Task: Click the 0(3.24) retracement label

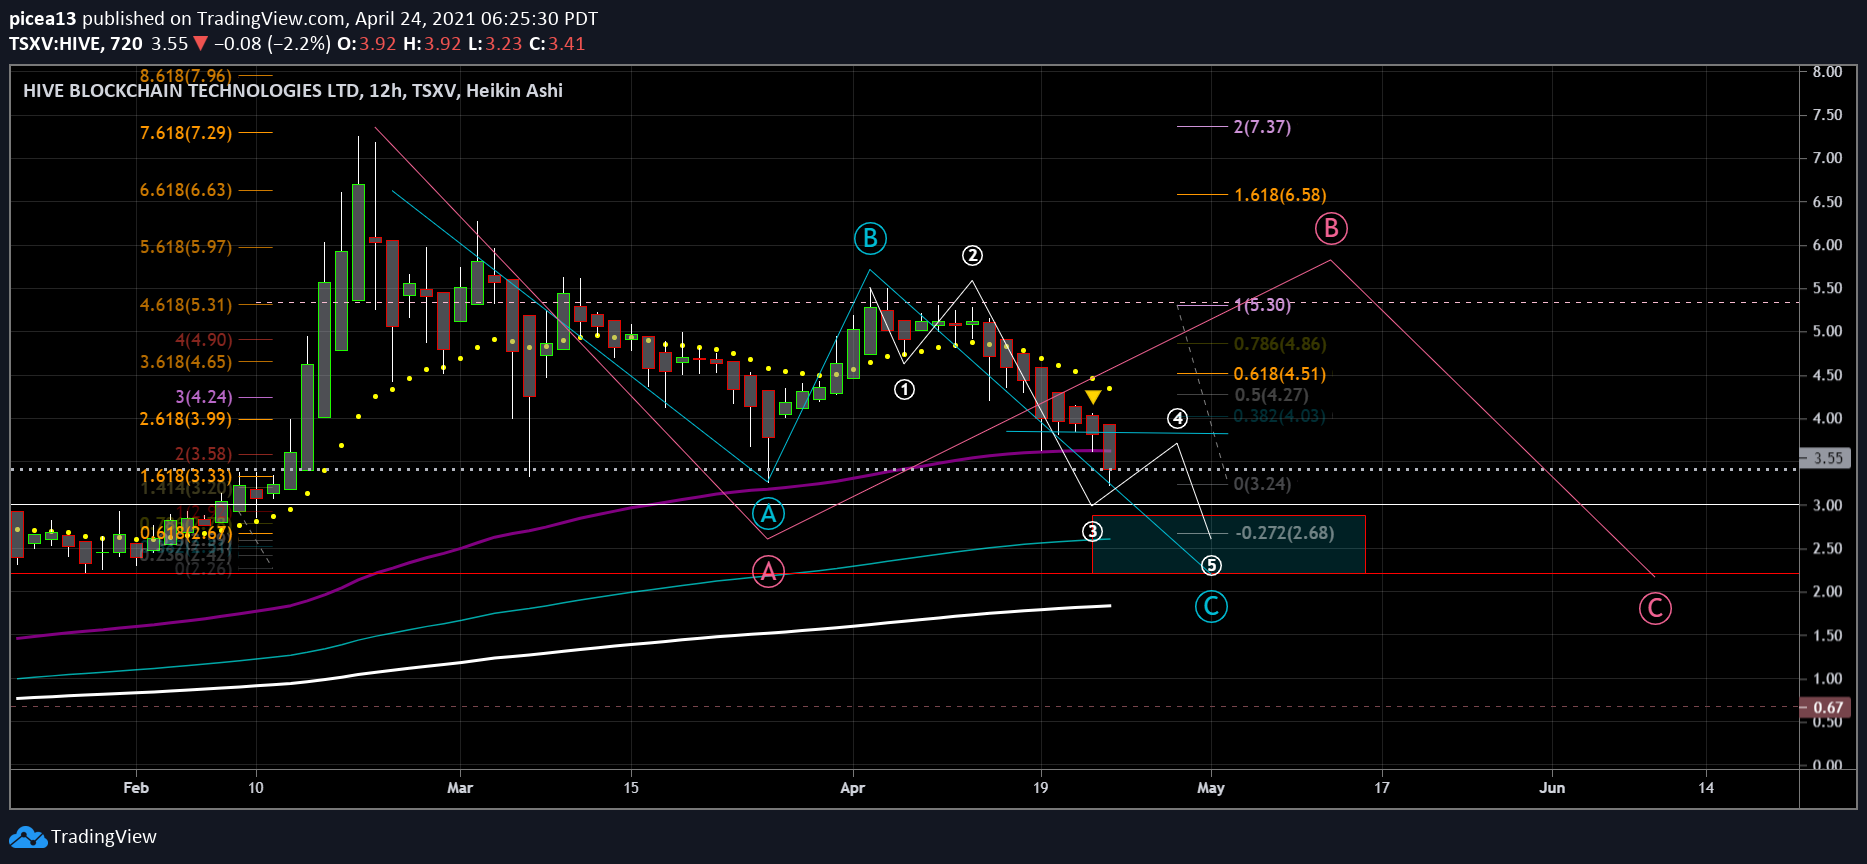Action: [x=1263, y=484]
